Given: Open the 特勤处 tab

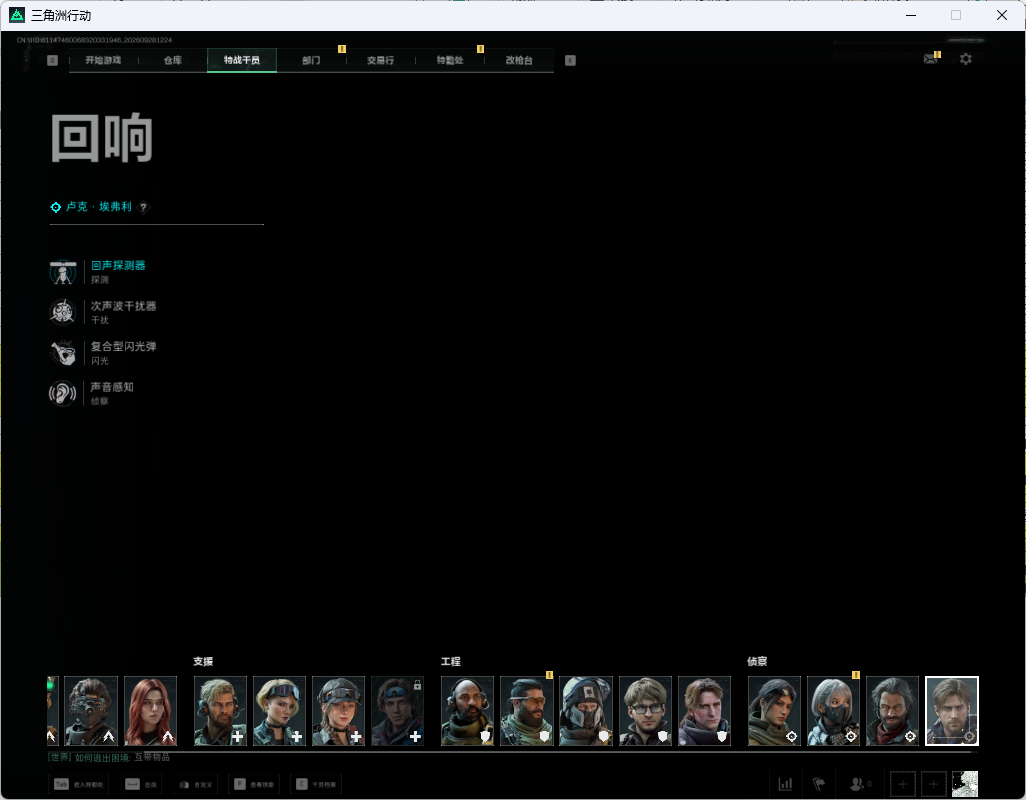Looking at the screenshot, I should [450, 60].
